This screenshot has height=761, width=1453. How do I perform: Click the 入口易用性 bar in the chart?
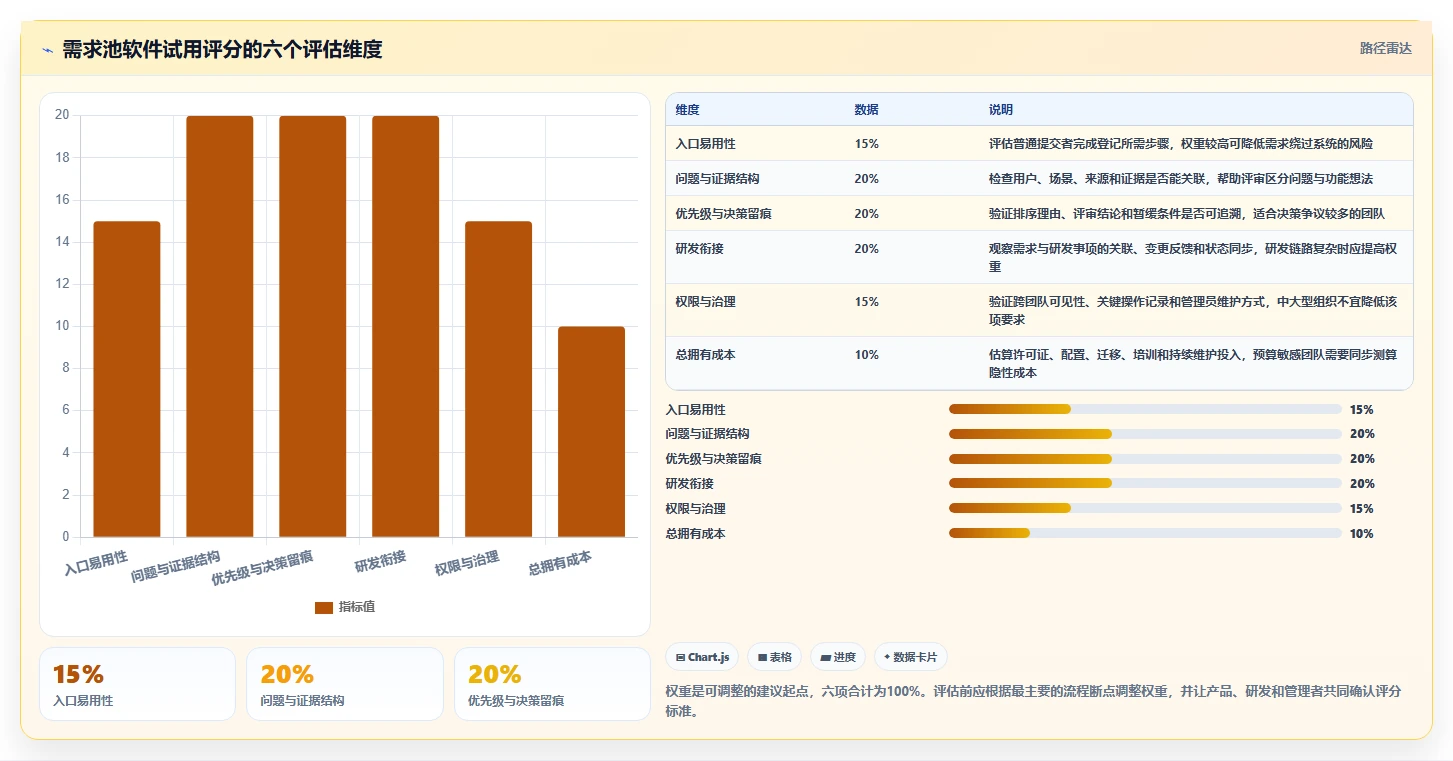pos(127,379)
